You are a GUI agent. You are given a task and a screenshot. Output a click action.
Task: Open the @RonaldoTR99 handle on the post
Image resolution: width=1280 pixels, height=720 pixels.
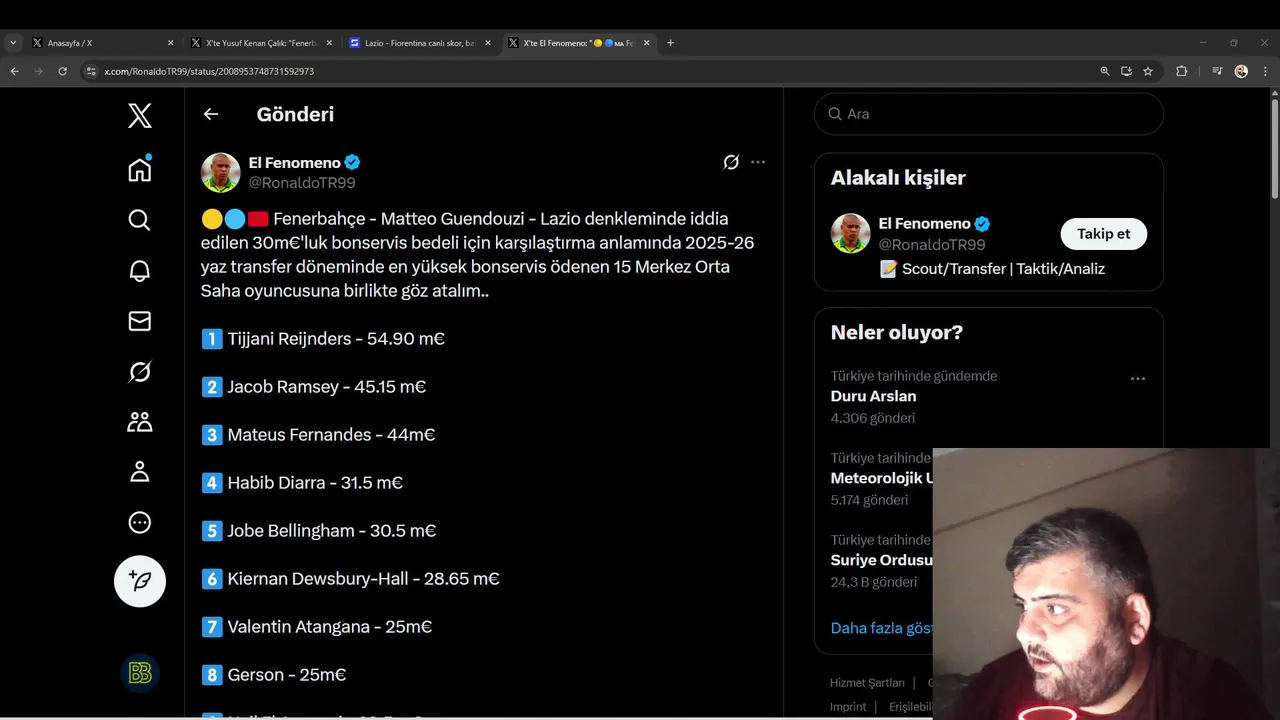(302, 183)
